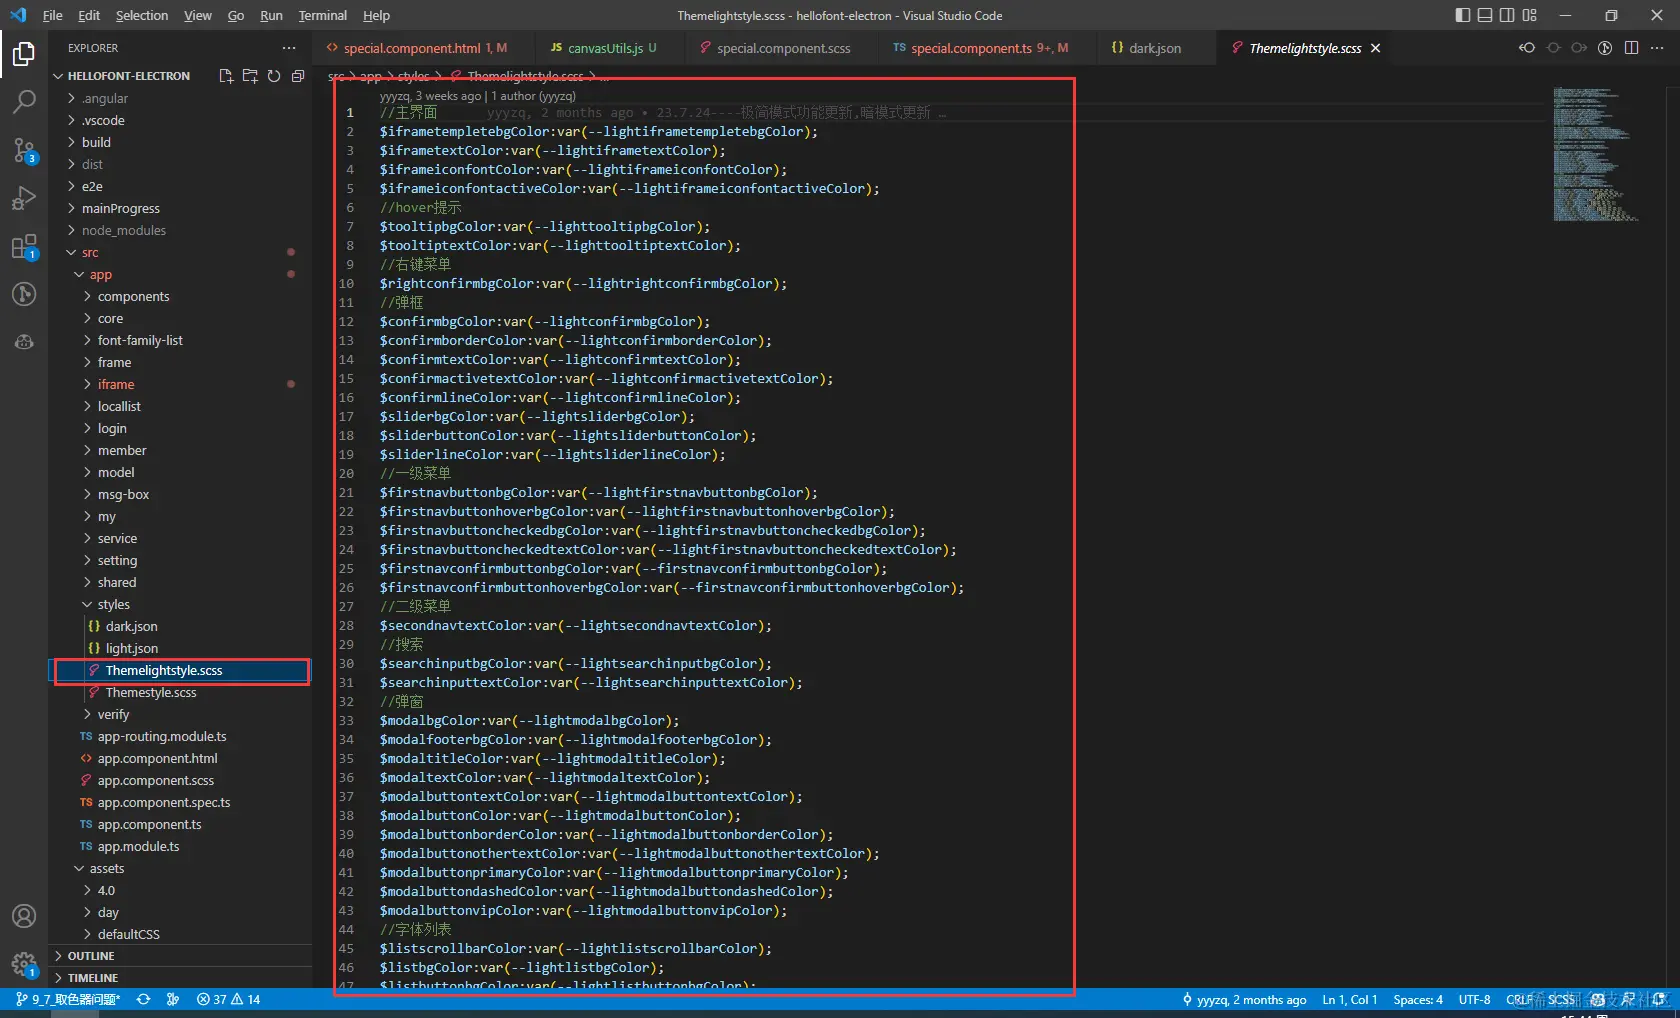Click the yyyzq, 2 months ago blame status
Image resolution: width=1680 pixels, height=1018 pixels.
click(x=1244, y=999)
